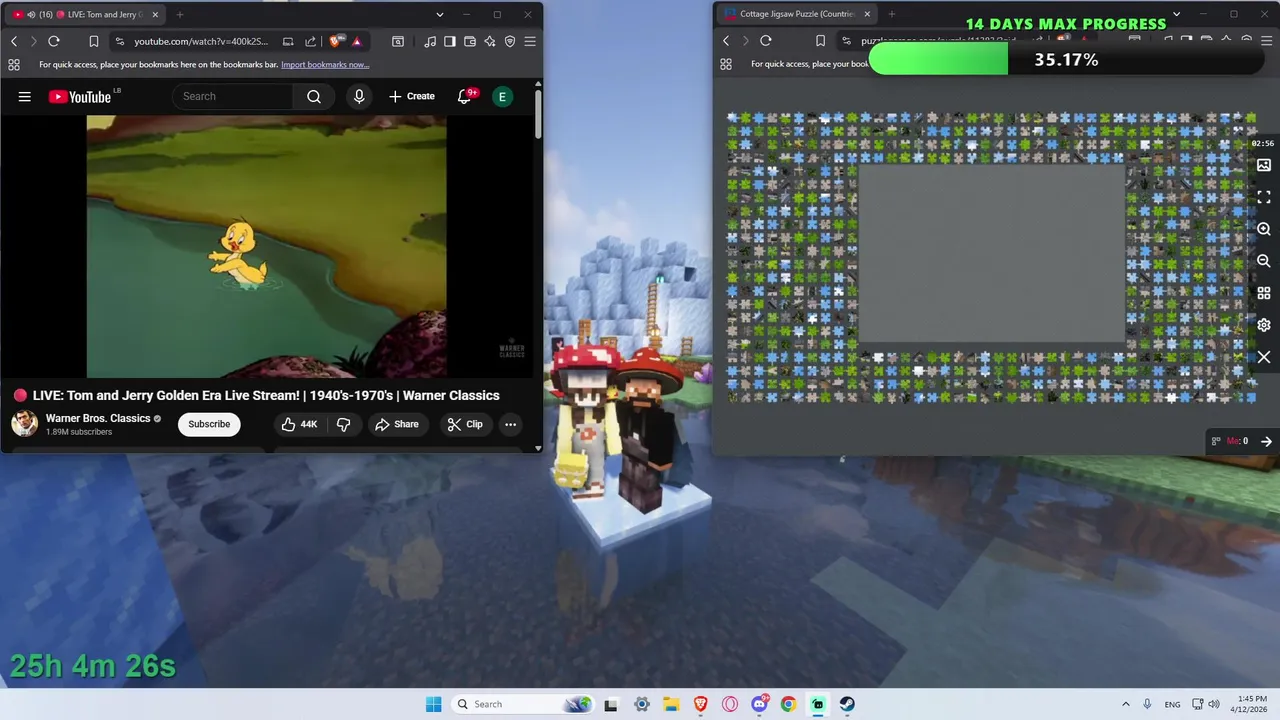Like the Tom and Jerry live stream
Image resolution: width=1280 pixels, height=720 pixels.
tap(300, 424)
